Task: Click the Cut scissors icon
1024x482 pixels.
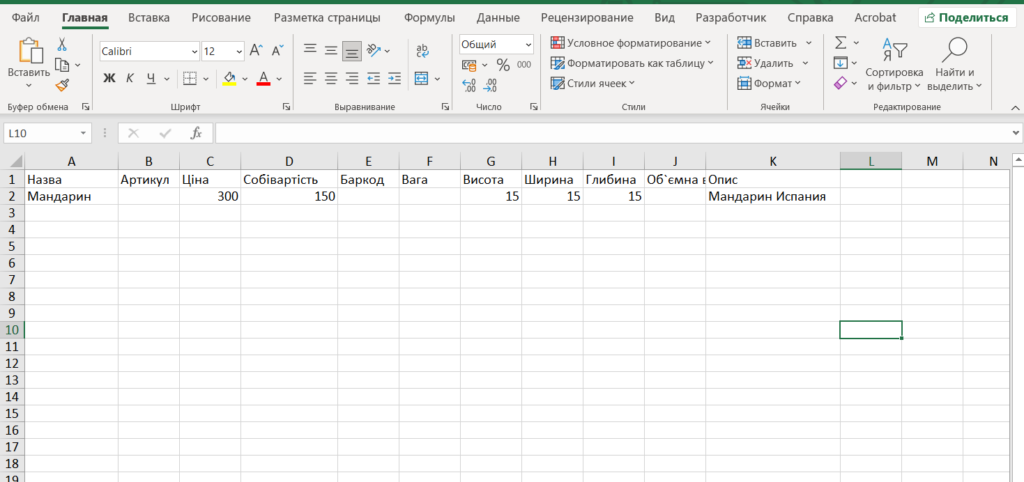Action: 62,44
